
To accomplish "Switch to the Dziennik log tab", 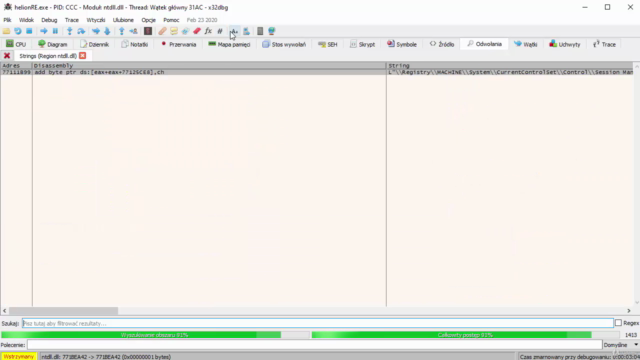I will (x=94, y=44).
